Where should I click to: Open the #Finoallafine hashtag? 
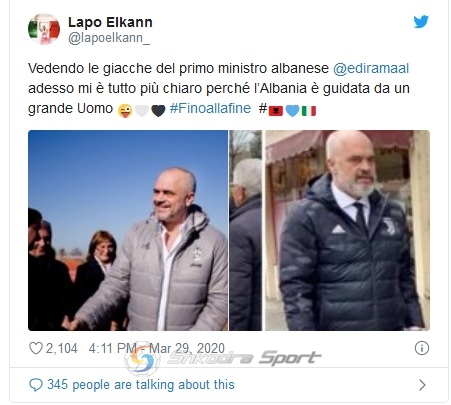[x=210, y=108]
